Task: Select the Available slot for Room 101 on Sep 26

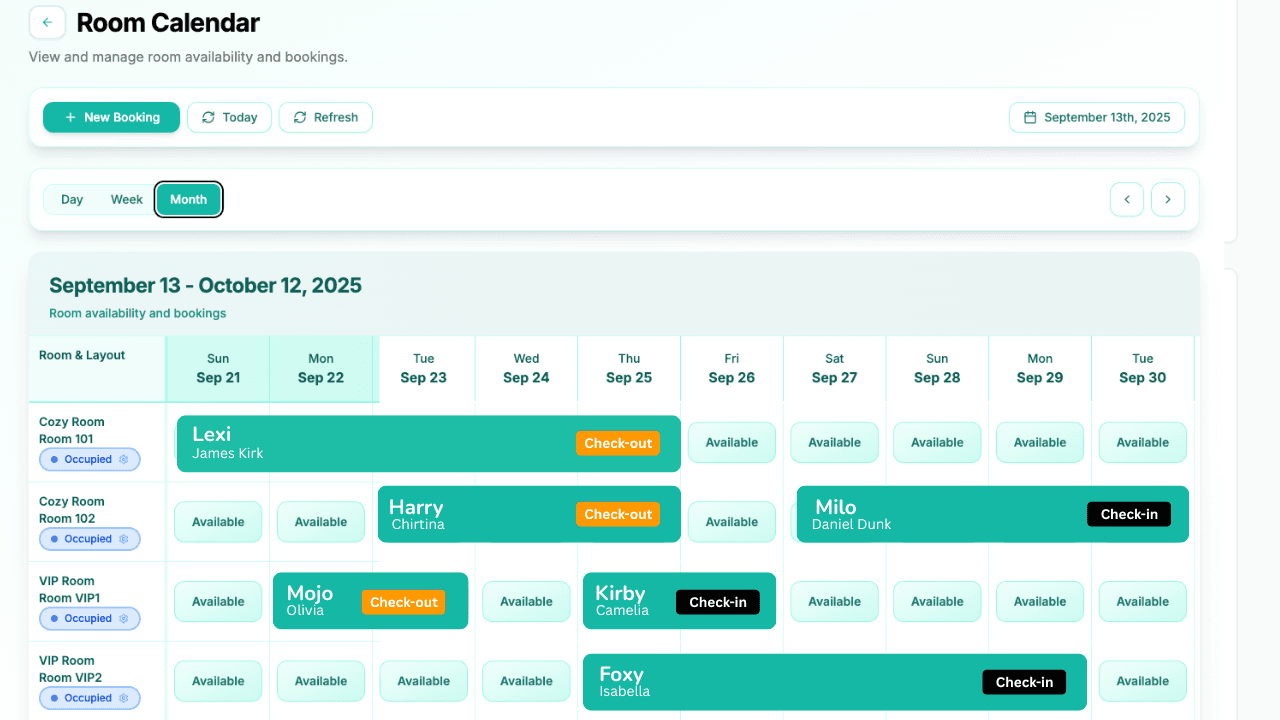Action: (731, 442)
